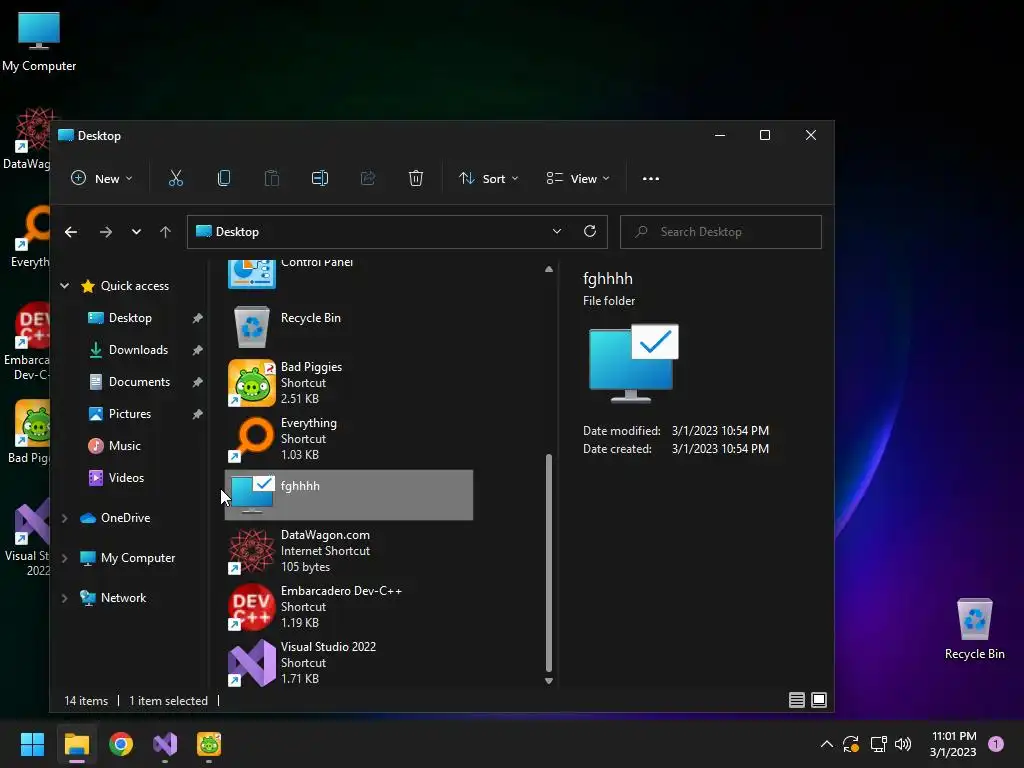The height and width of the screenshot is (768, 1024).
Task: Go up one folder level
Action: 165,232
